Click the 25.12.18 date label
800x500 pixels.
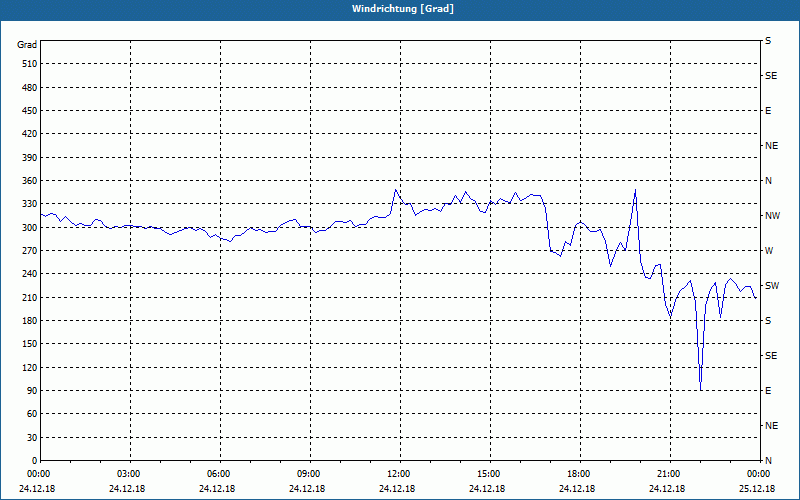point(757,488)
